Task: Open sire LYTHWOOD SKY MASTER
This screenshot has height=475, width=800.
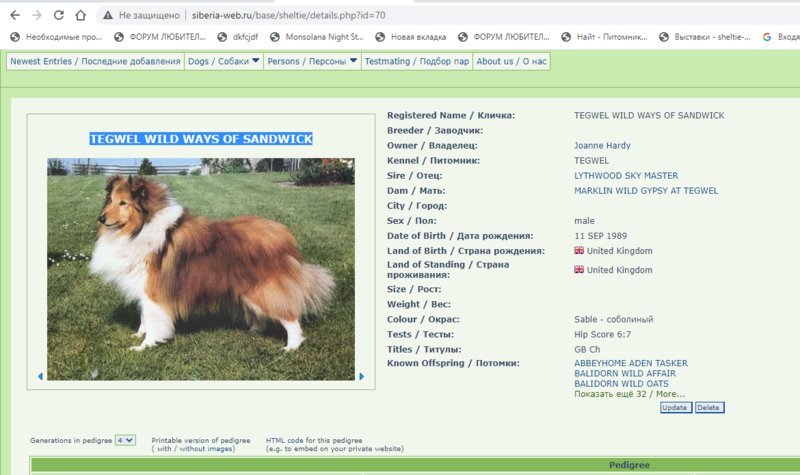Action: click(x=626, y=176)
